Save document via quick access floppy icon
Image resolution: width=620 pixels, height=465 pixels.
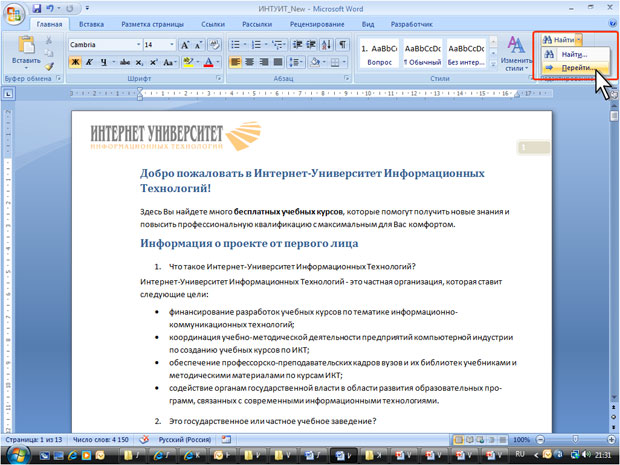click(37, 8)
